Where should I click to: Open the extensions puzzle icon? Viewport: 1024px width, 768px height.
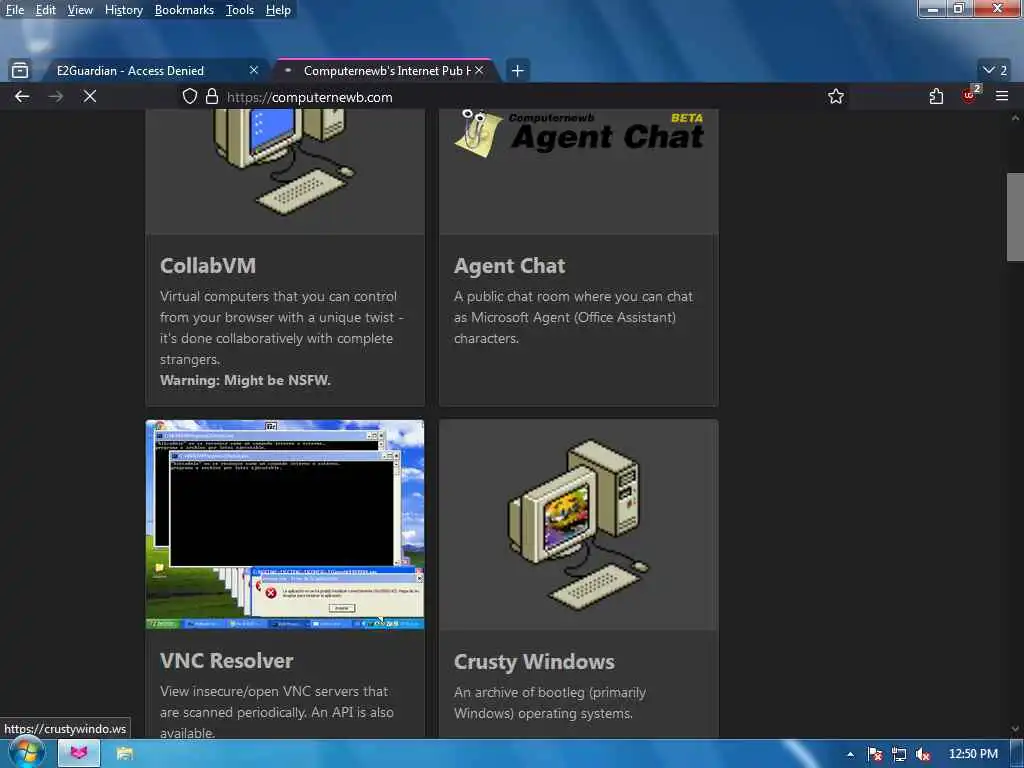coord(936,97)
